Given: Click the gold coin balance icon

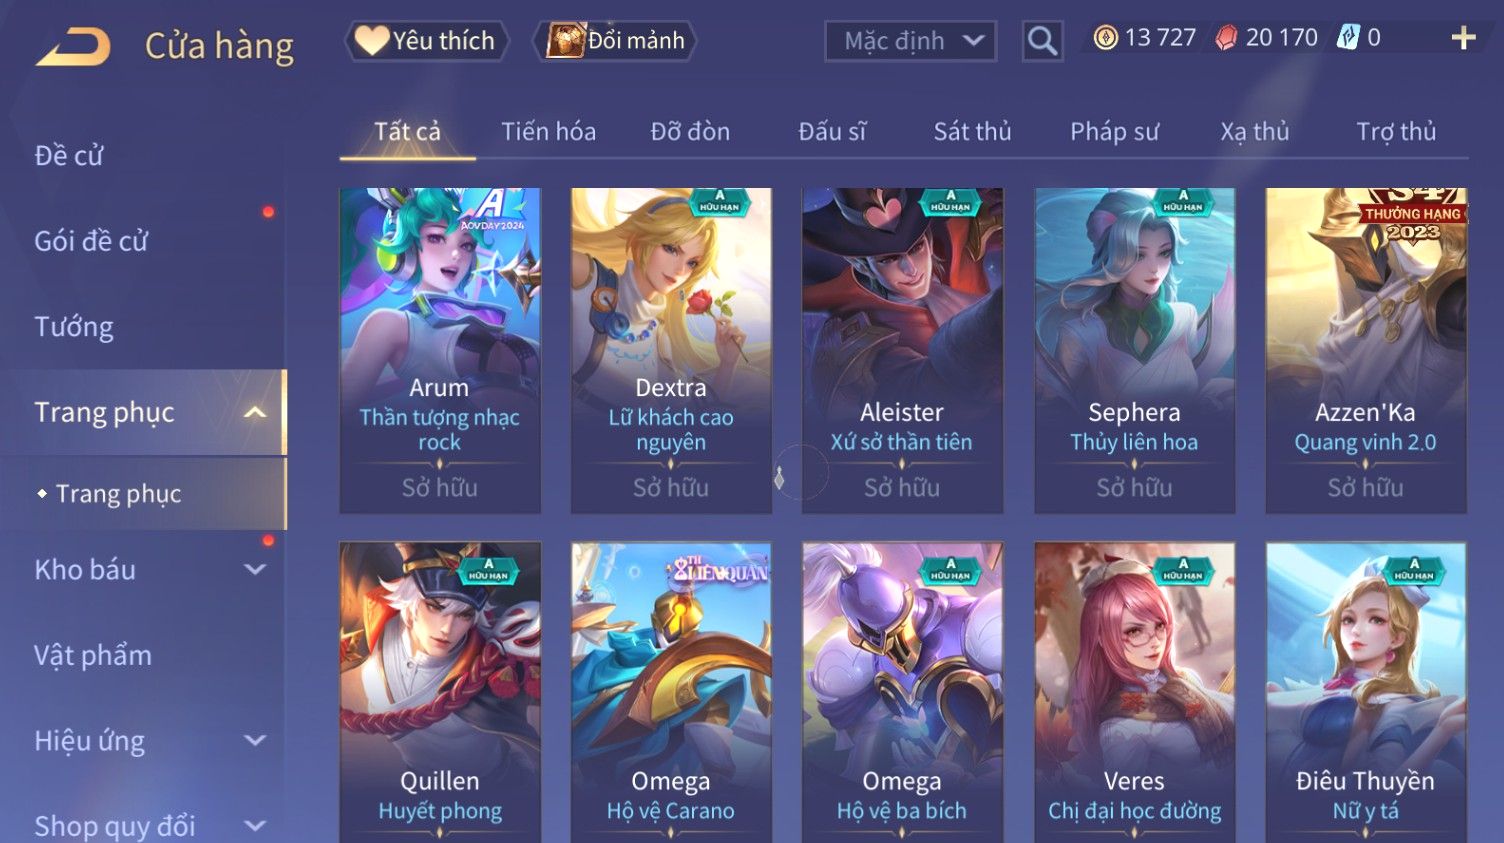Looking at the screenshot, I should [x=1105, y=38].
